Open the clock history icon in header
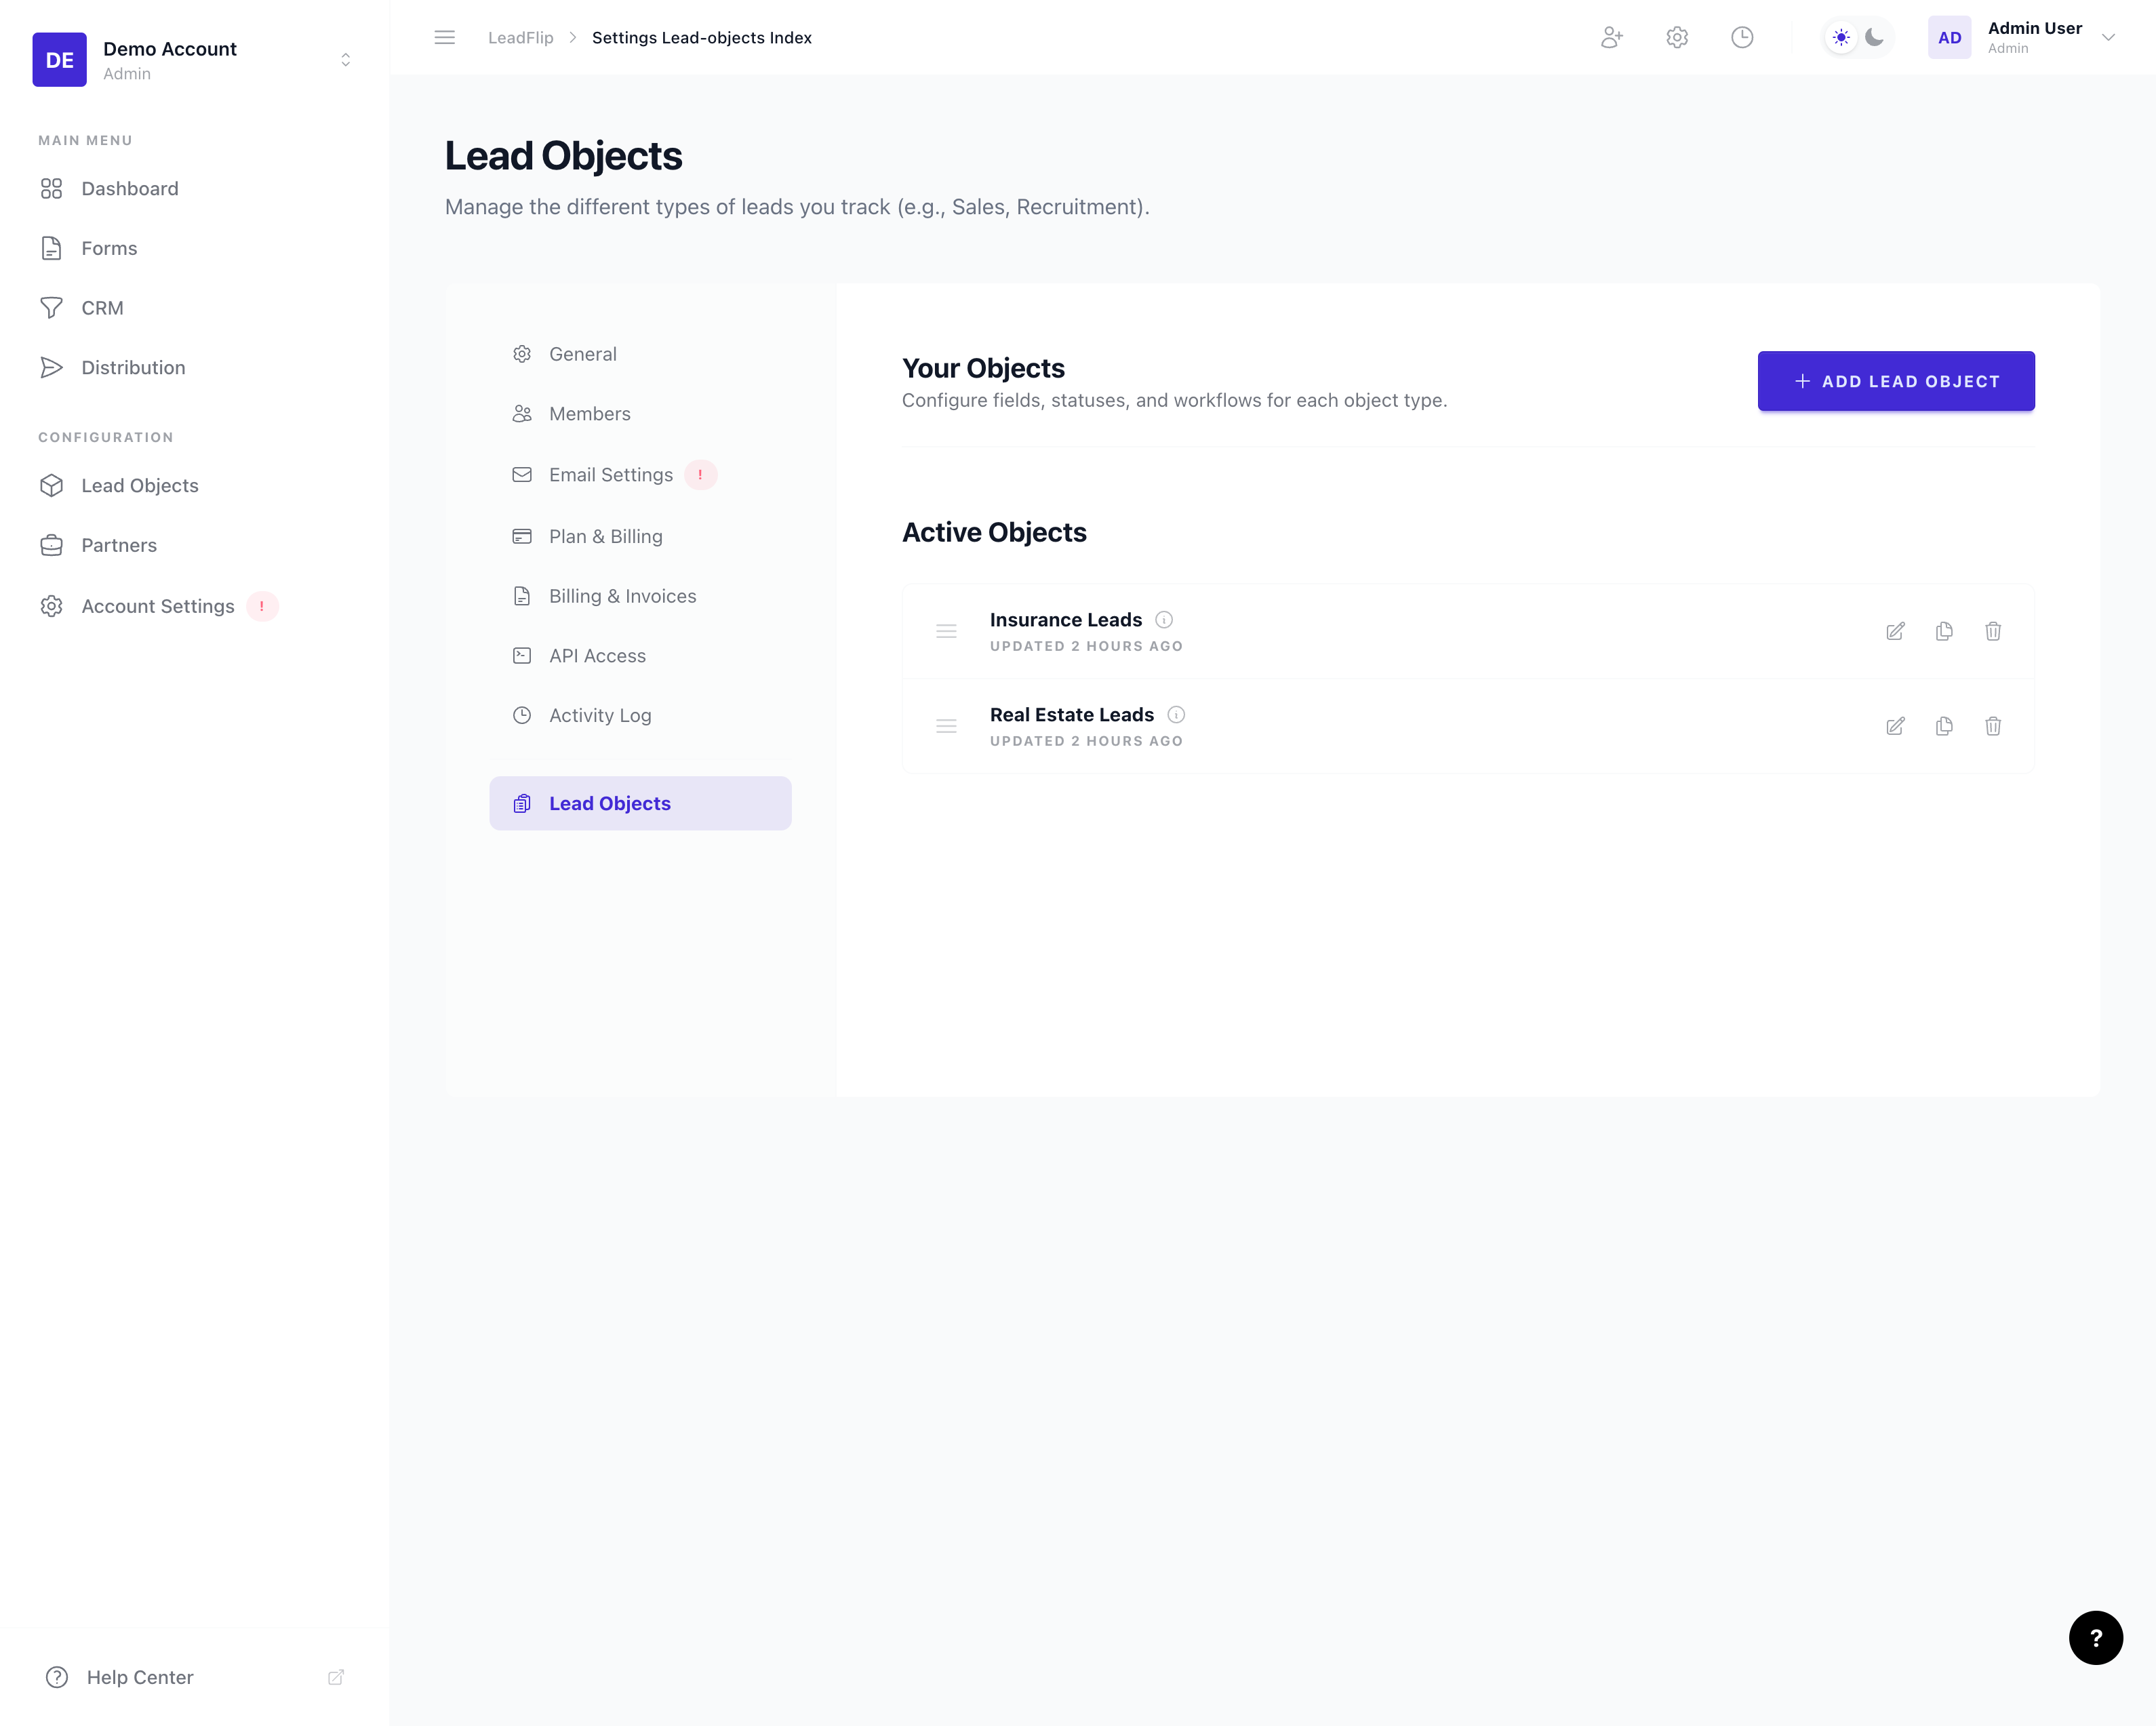2156x1726 pixels. [x=1742, y=38]
